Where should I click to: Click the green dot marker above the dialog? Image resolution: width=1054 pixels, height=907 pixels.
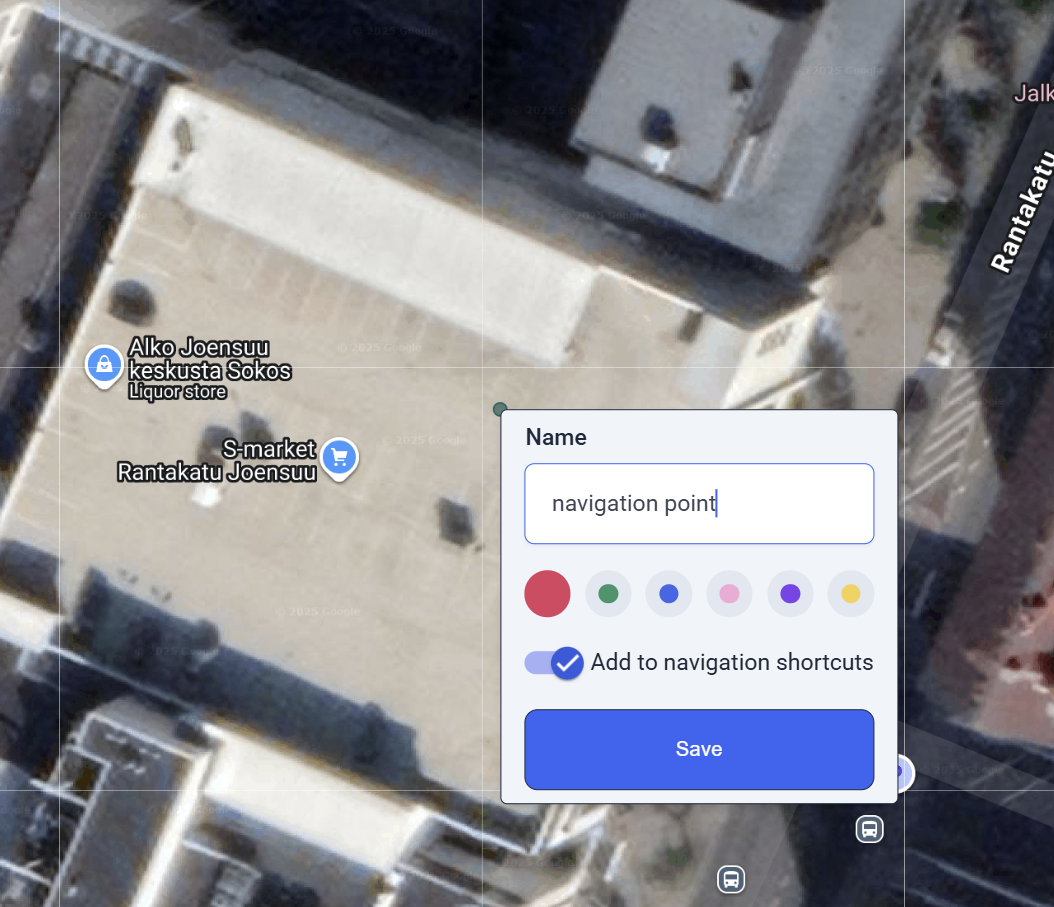[x=500, y=410]
